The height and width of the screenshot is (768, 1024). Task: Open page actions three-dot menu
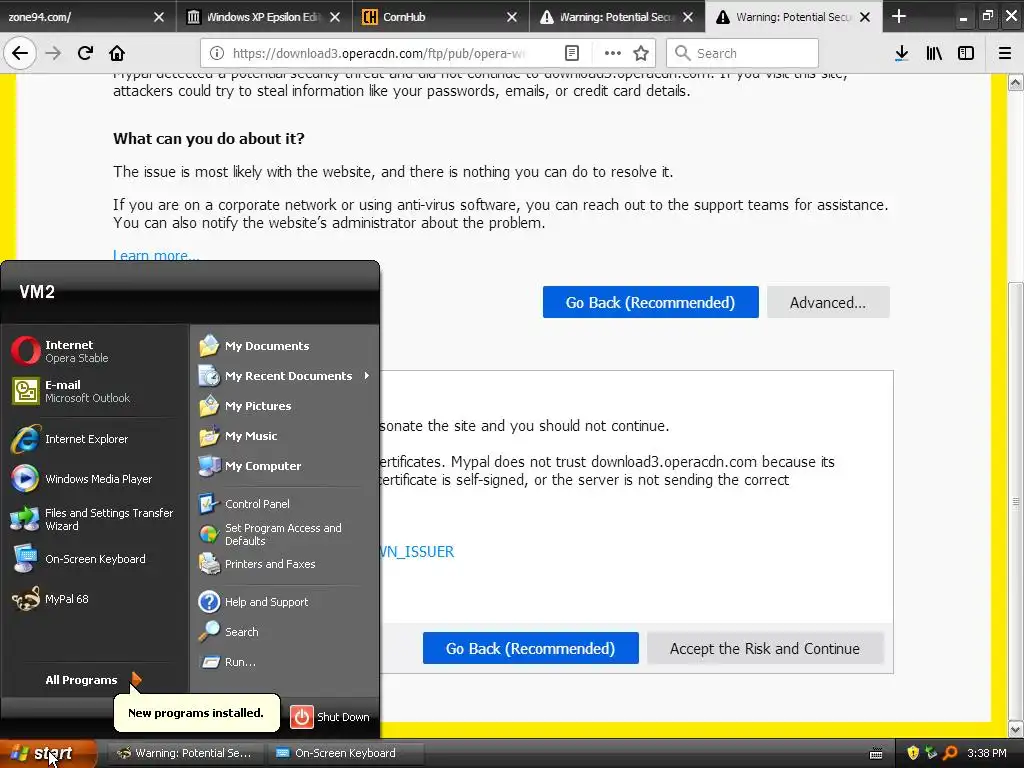[612, 53]
